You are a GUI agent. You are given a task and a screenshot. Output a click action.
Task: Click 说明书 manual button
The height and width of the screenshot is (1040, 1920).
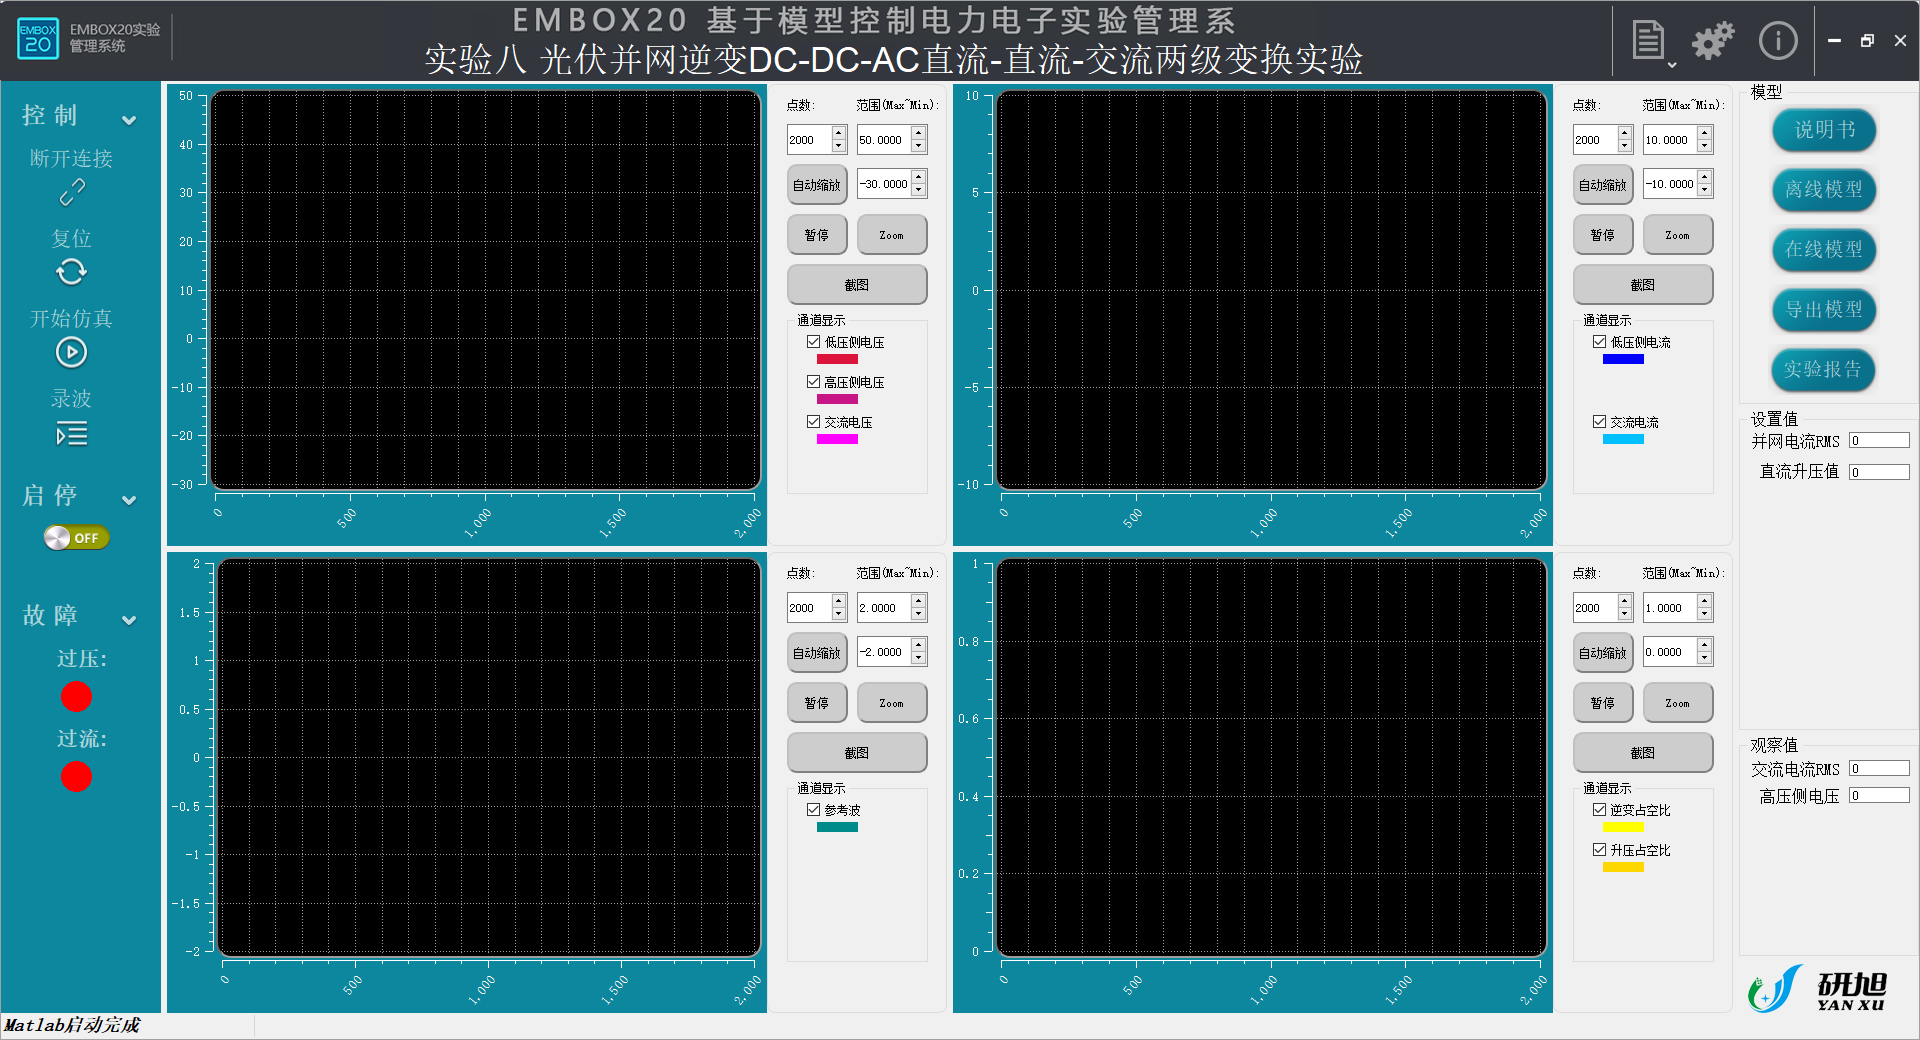[x=1824, y=130]
